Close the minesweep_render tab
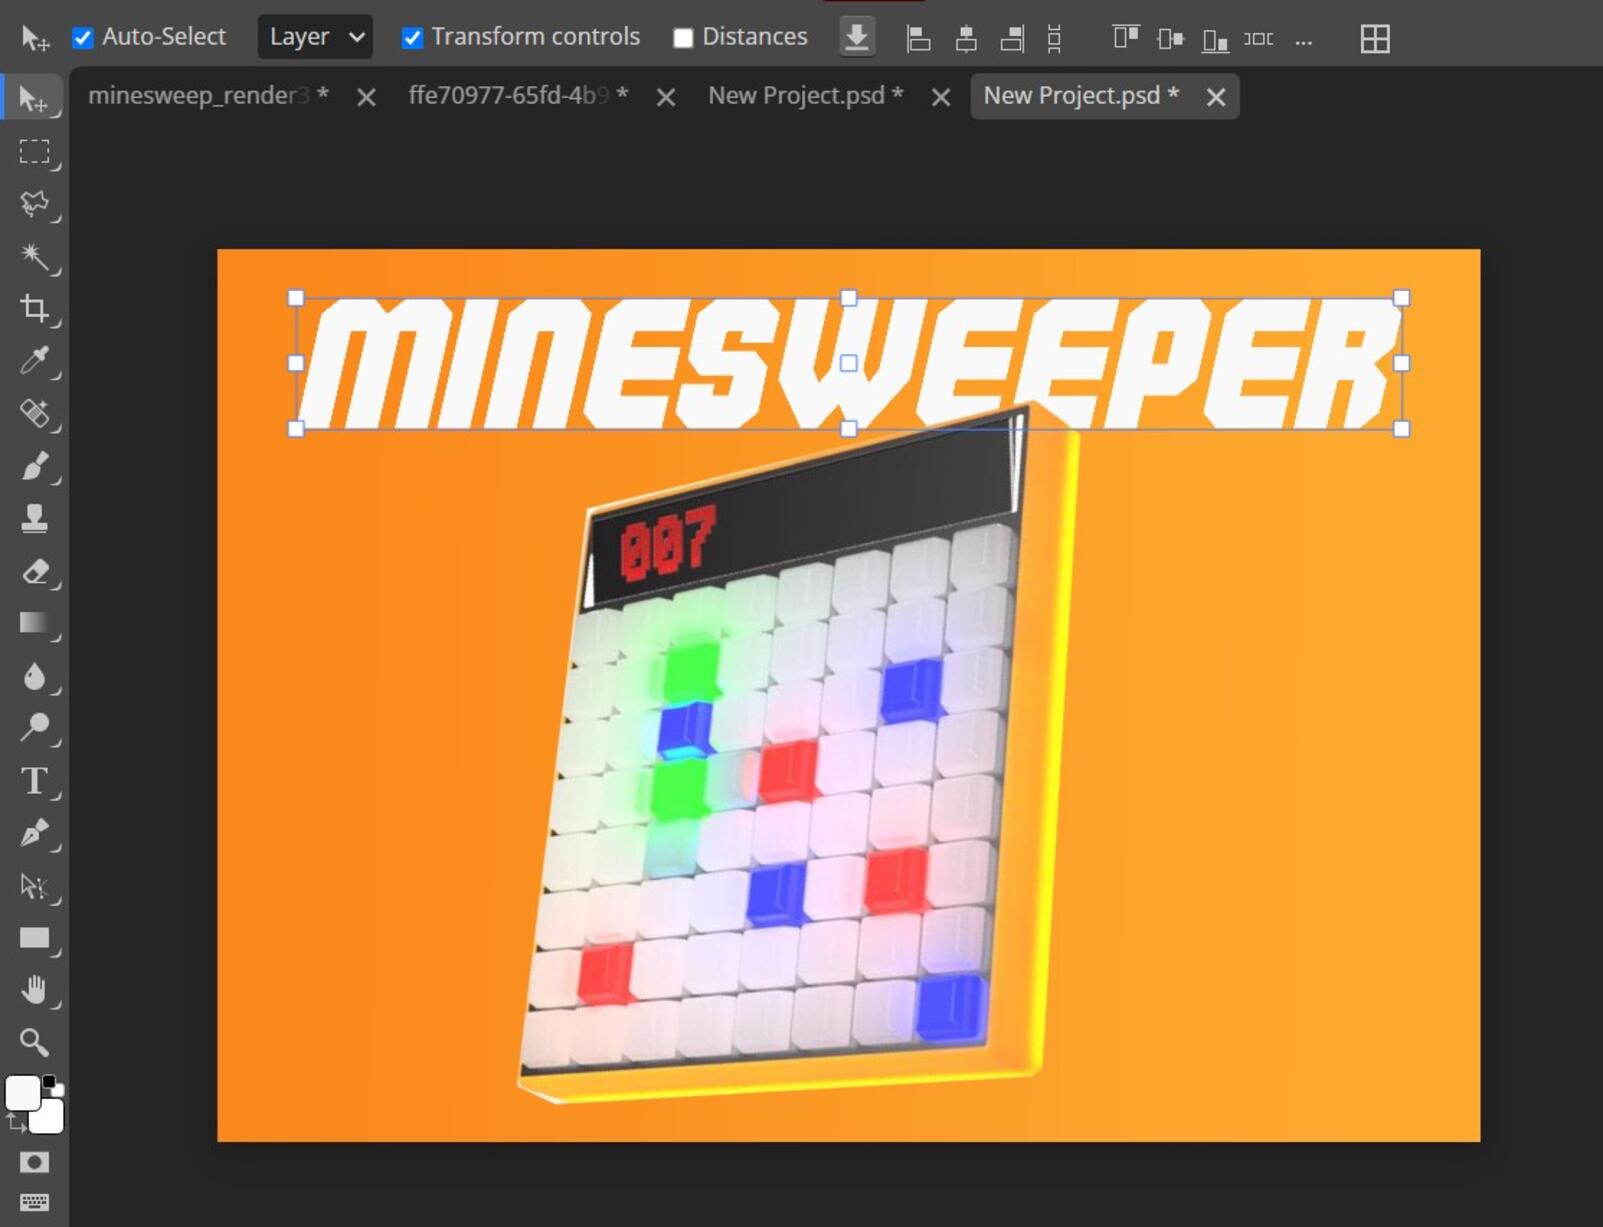This screenshot has width=1603, height=1227. 366,97
